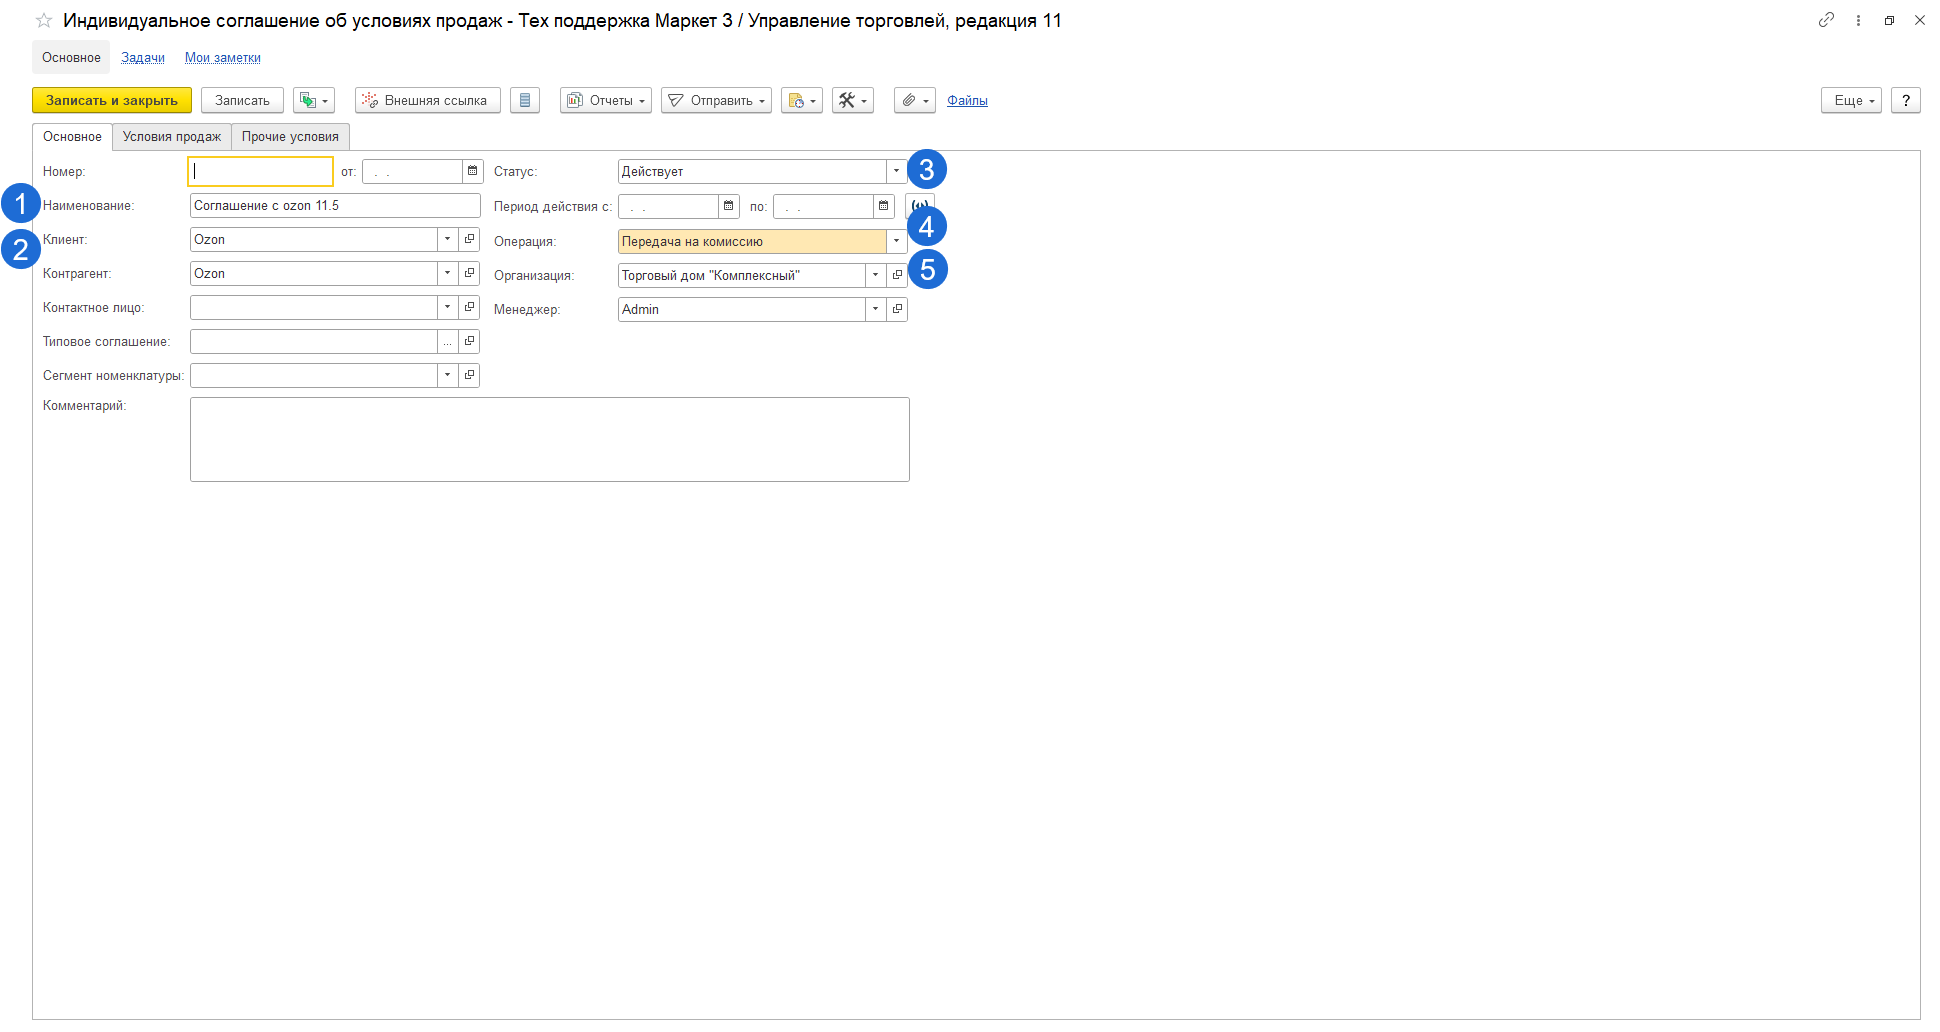
Task: Open calendar for 'Период действия с' date
Action: tap(729, 207)
